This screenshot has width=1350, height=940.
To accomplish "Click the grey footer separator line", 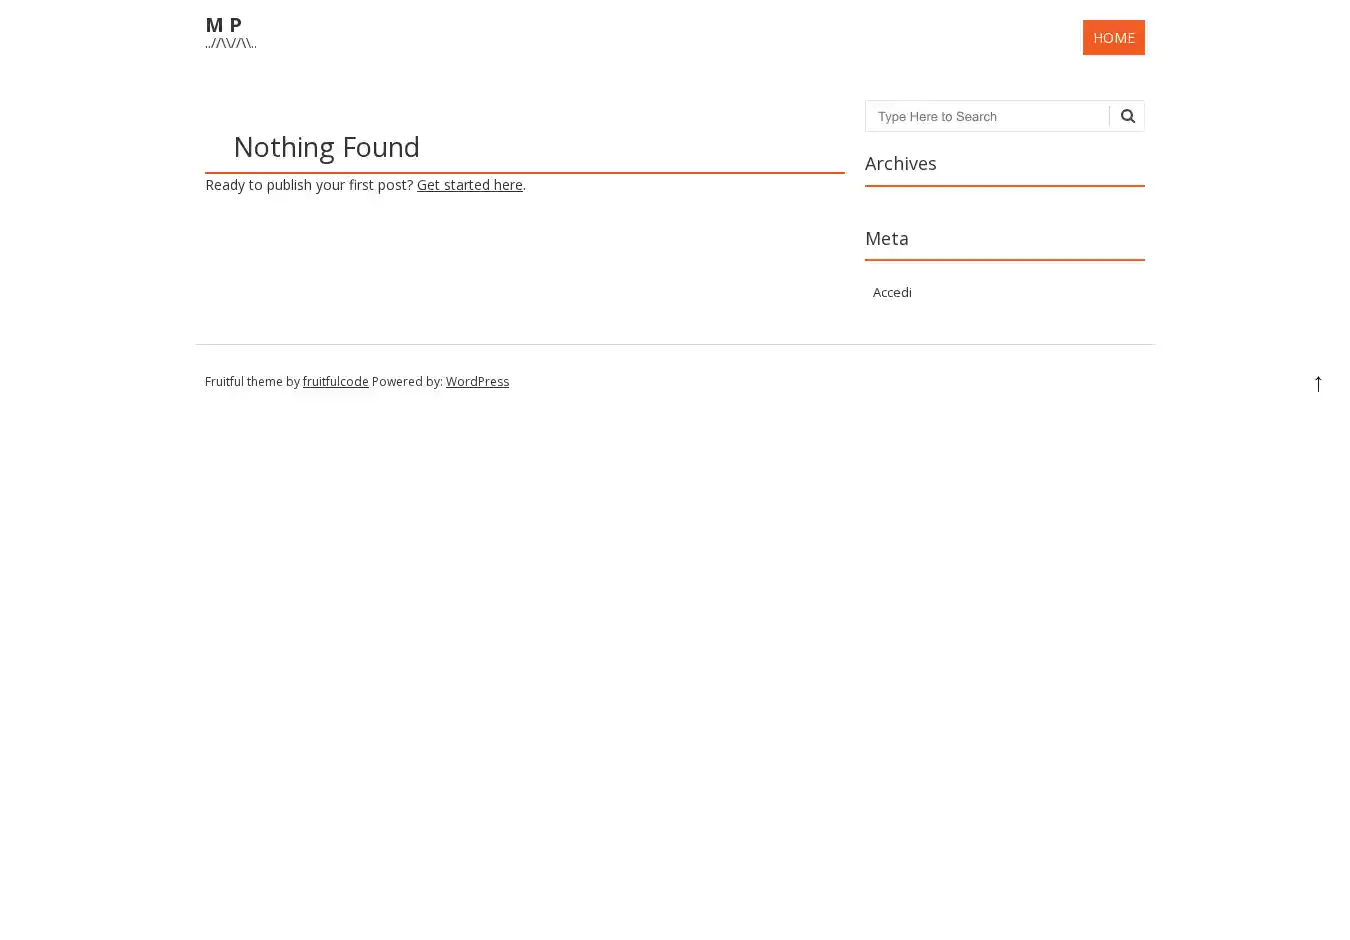I will (x=674, y=344).
